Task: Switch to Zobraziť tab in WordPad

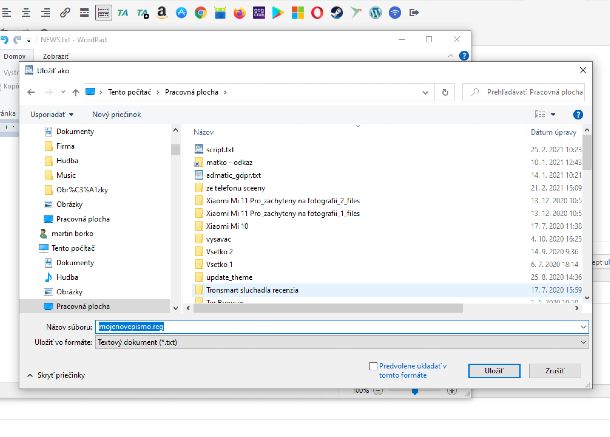Action: (x=56, y=56)
